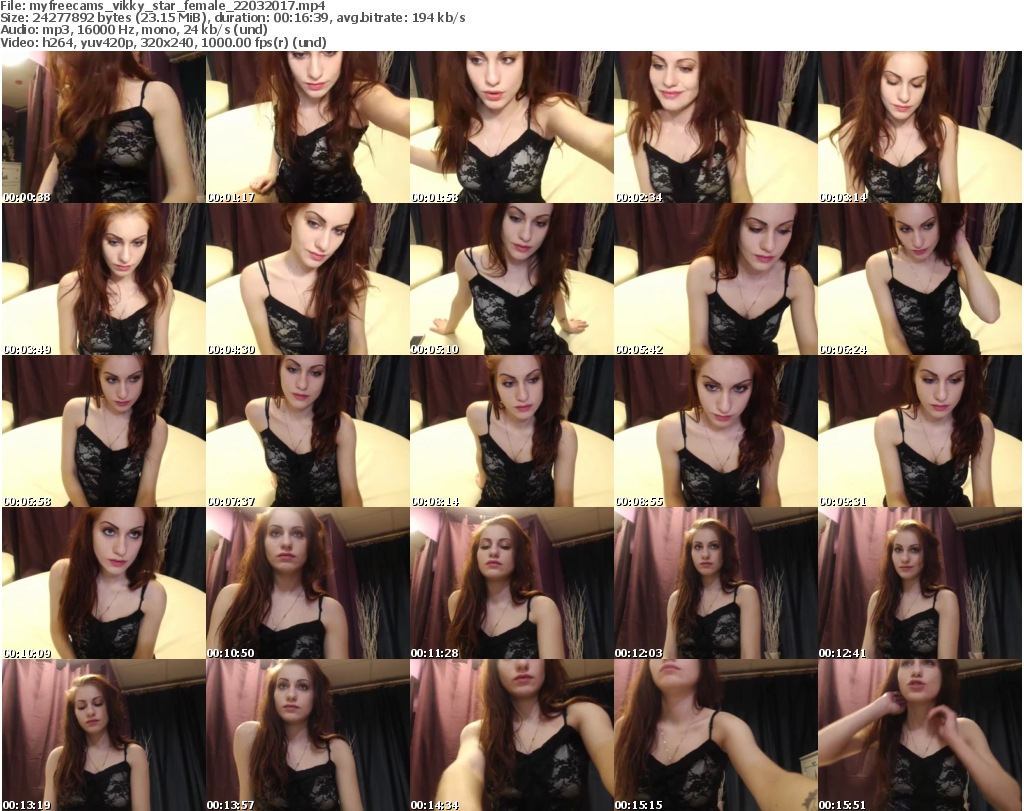This screenshot has height=811, width=1024.
Task: Click the thumbnail stamped 00:06:24
Action: (x=920, y=279)
